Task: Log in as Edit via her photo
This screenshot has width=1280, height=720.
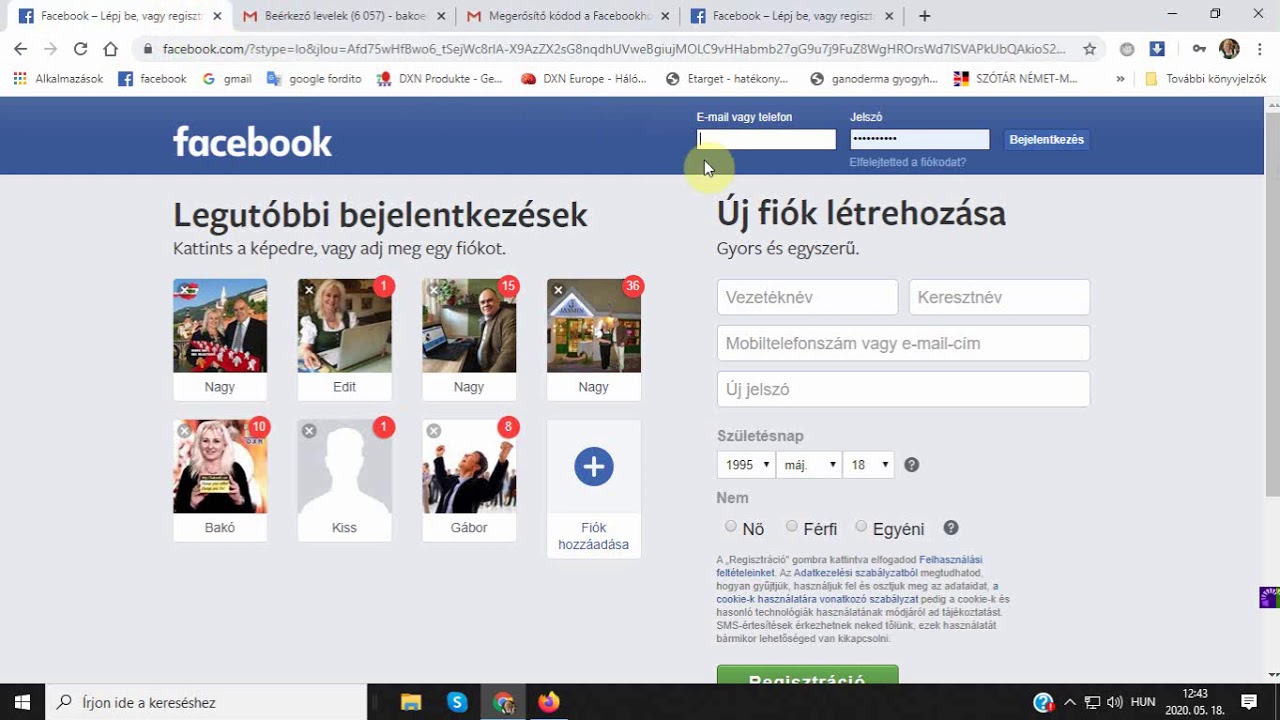Action: coord(344,326)
